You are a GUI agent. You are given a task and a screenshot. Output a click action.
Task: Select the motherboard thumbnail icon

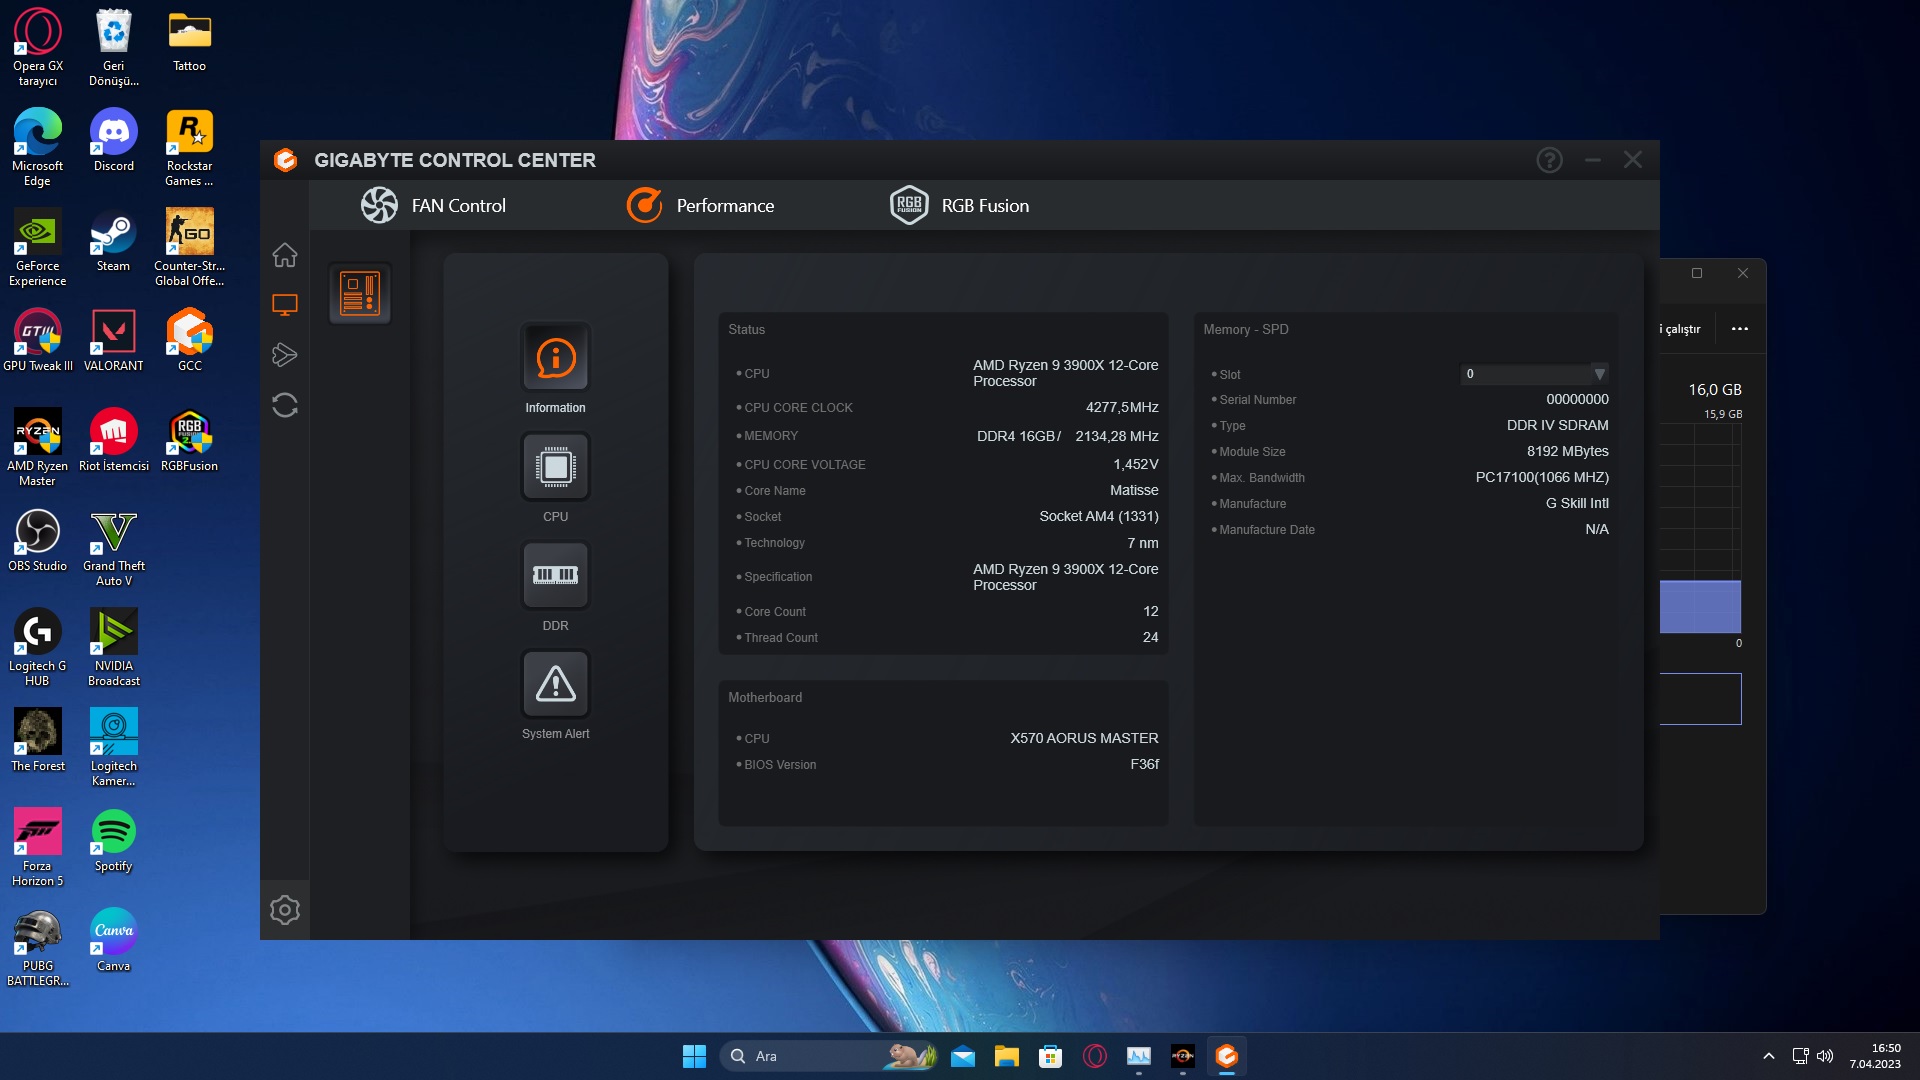pos(360,294)
